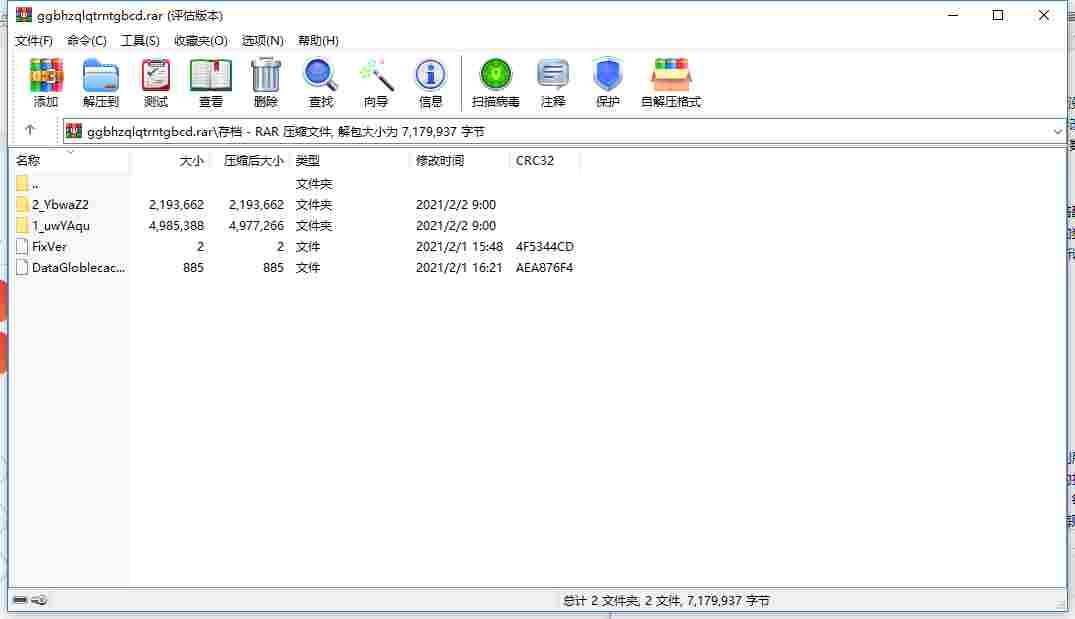The width and height of the screenshot is (1075, 619).
Task: Sort by the 压缩后大小 column header
Action: [x=249, y=160]
